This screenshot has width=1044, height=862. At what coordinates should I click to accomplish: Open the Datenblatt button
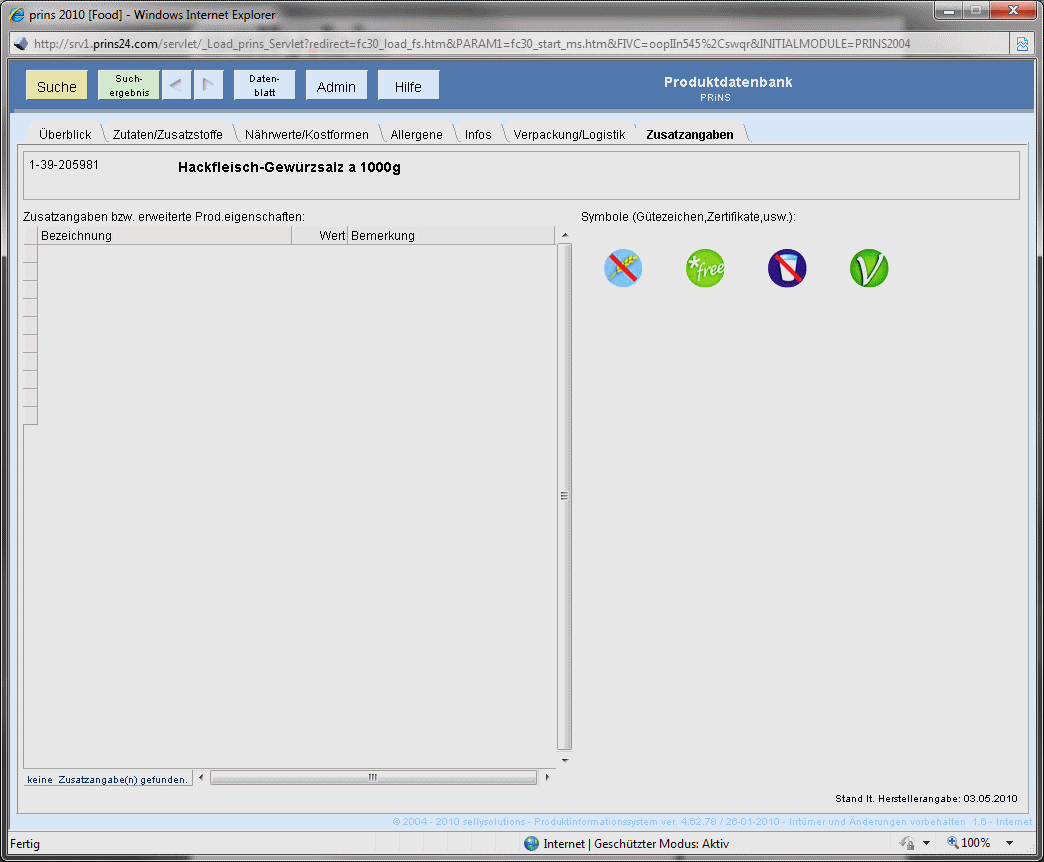[264, 85]
